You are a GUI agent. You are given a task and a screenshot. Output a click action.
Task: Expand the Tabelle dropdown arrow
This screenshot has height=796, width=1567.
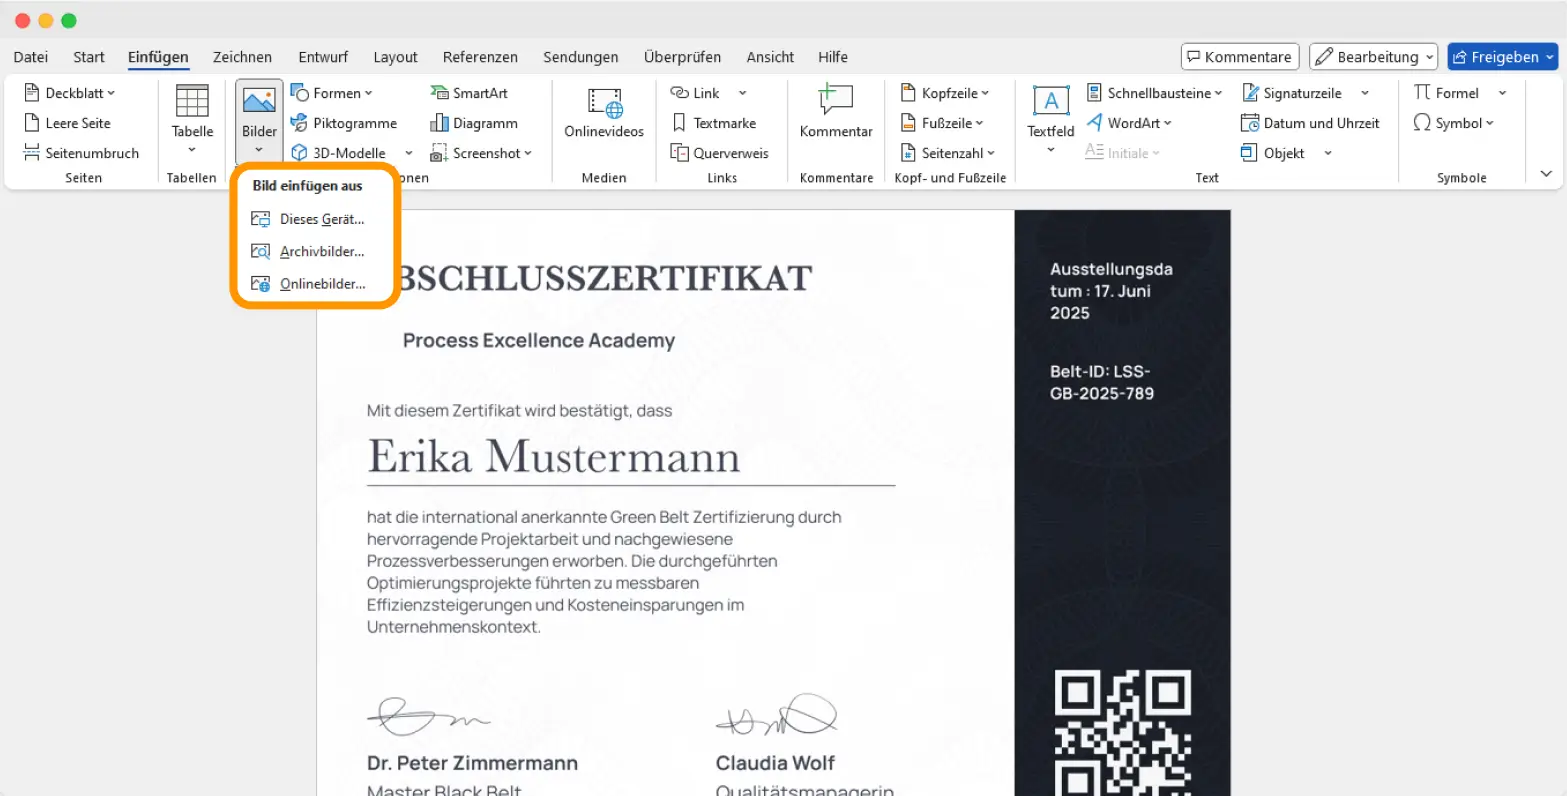(192, 150)
